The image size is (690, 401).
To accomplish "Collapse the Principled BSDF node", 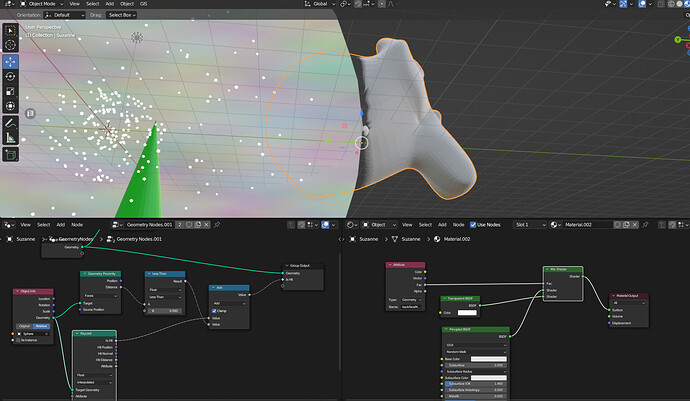I will click(x=446, y=329).
